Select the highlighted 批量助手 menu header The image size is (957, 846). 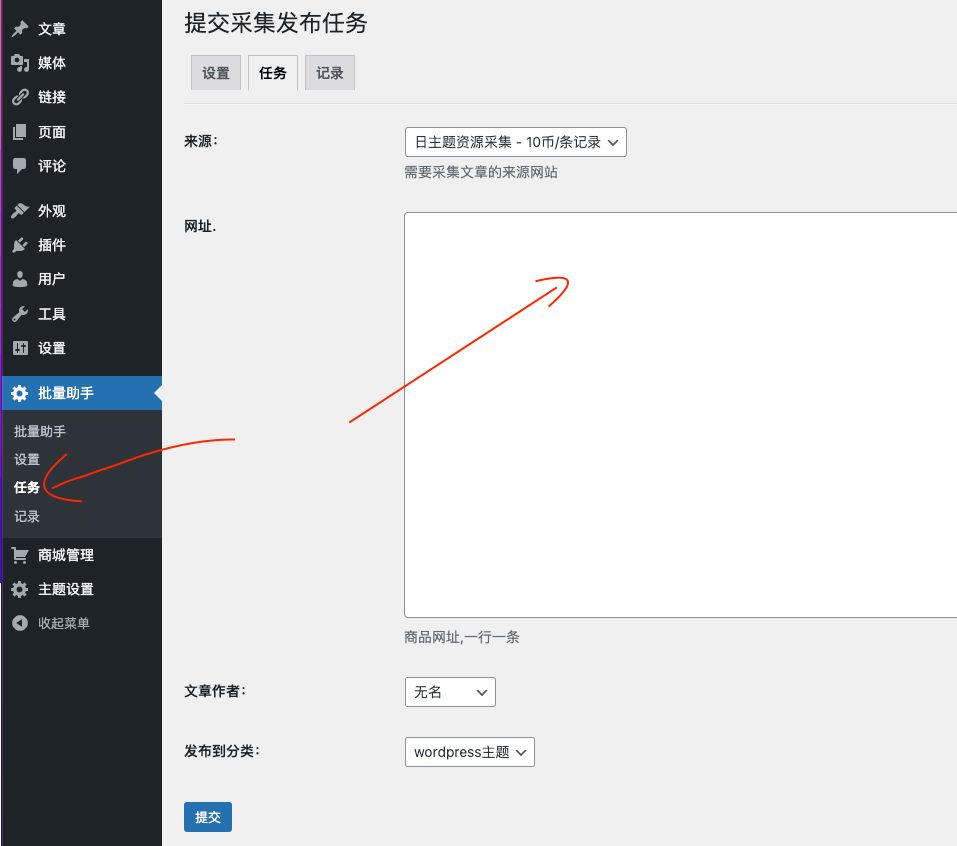(x=81, y=393)
